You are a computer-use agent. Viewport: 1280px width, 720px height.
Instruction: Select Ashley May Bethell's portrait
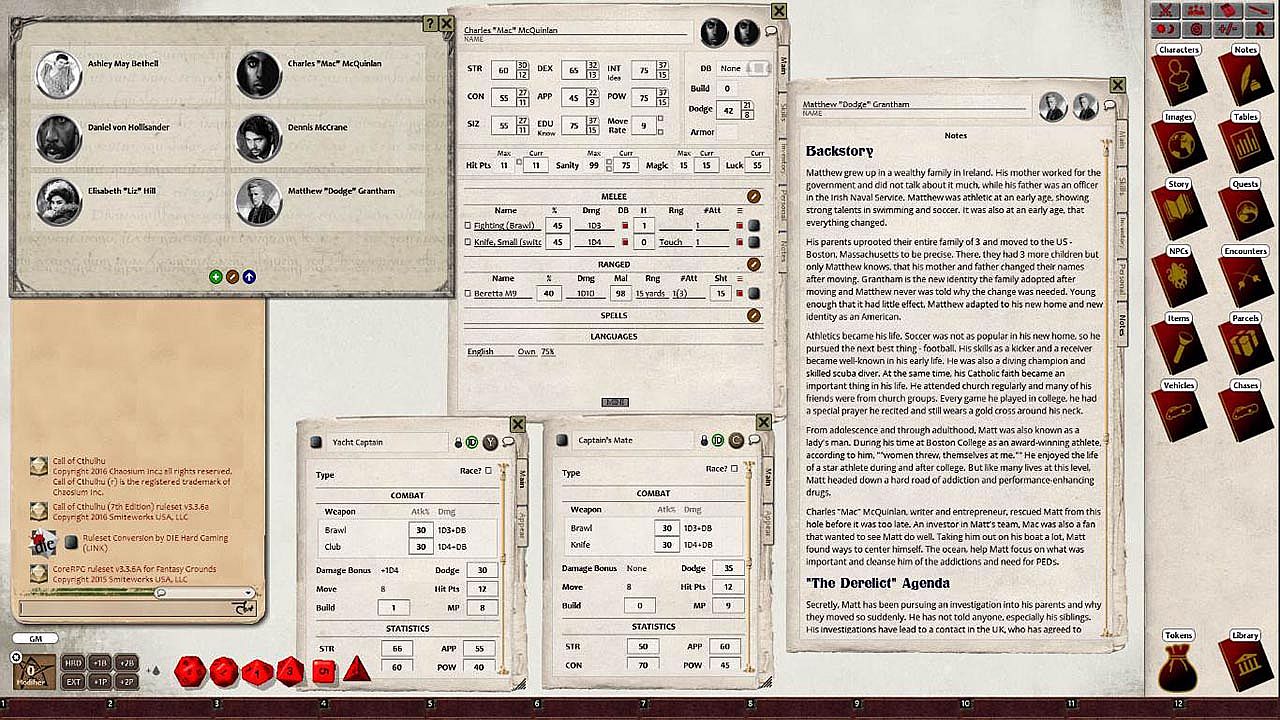point(58,74)
